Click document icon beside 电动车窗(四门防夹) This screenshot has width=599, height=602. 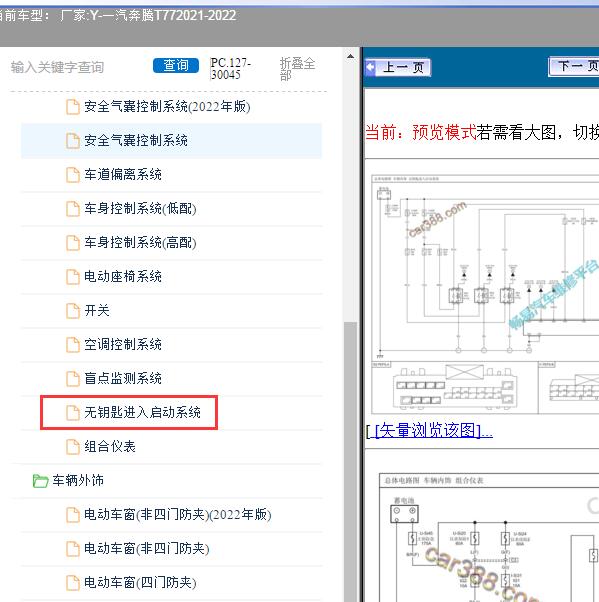point(72,582)
